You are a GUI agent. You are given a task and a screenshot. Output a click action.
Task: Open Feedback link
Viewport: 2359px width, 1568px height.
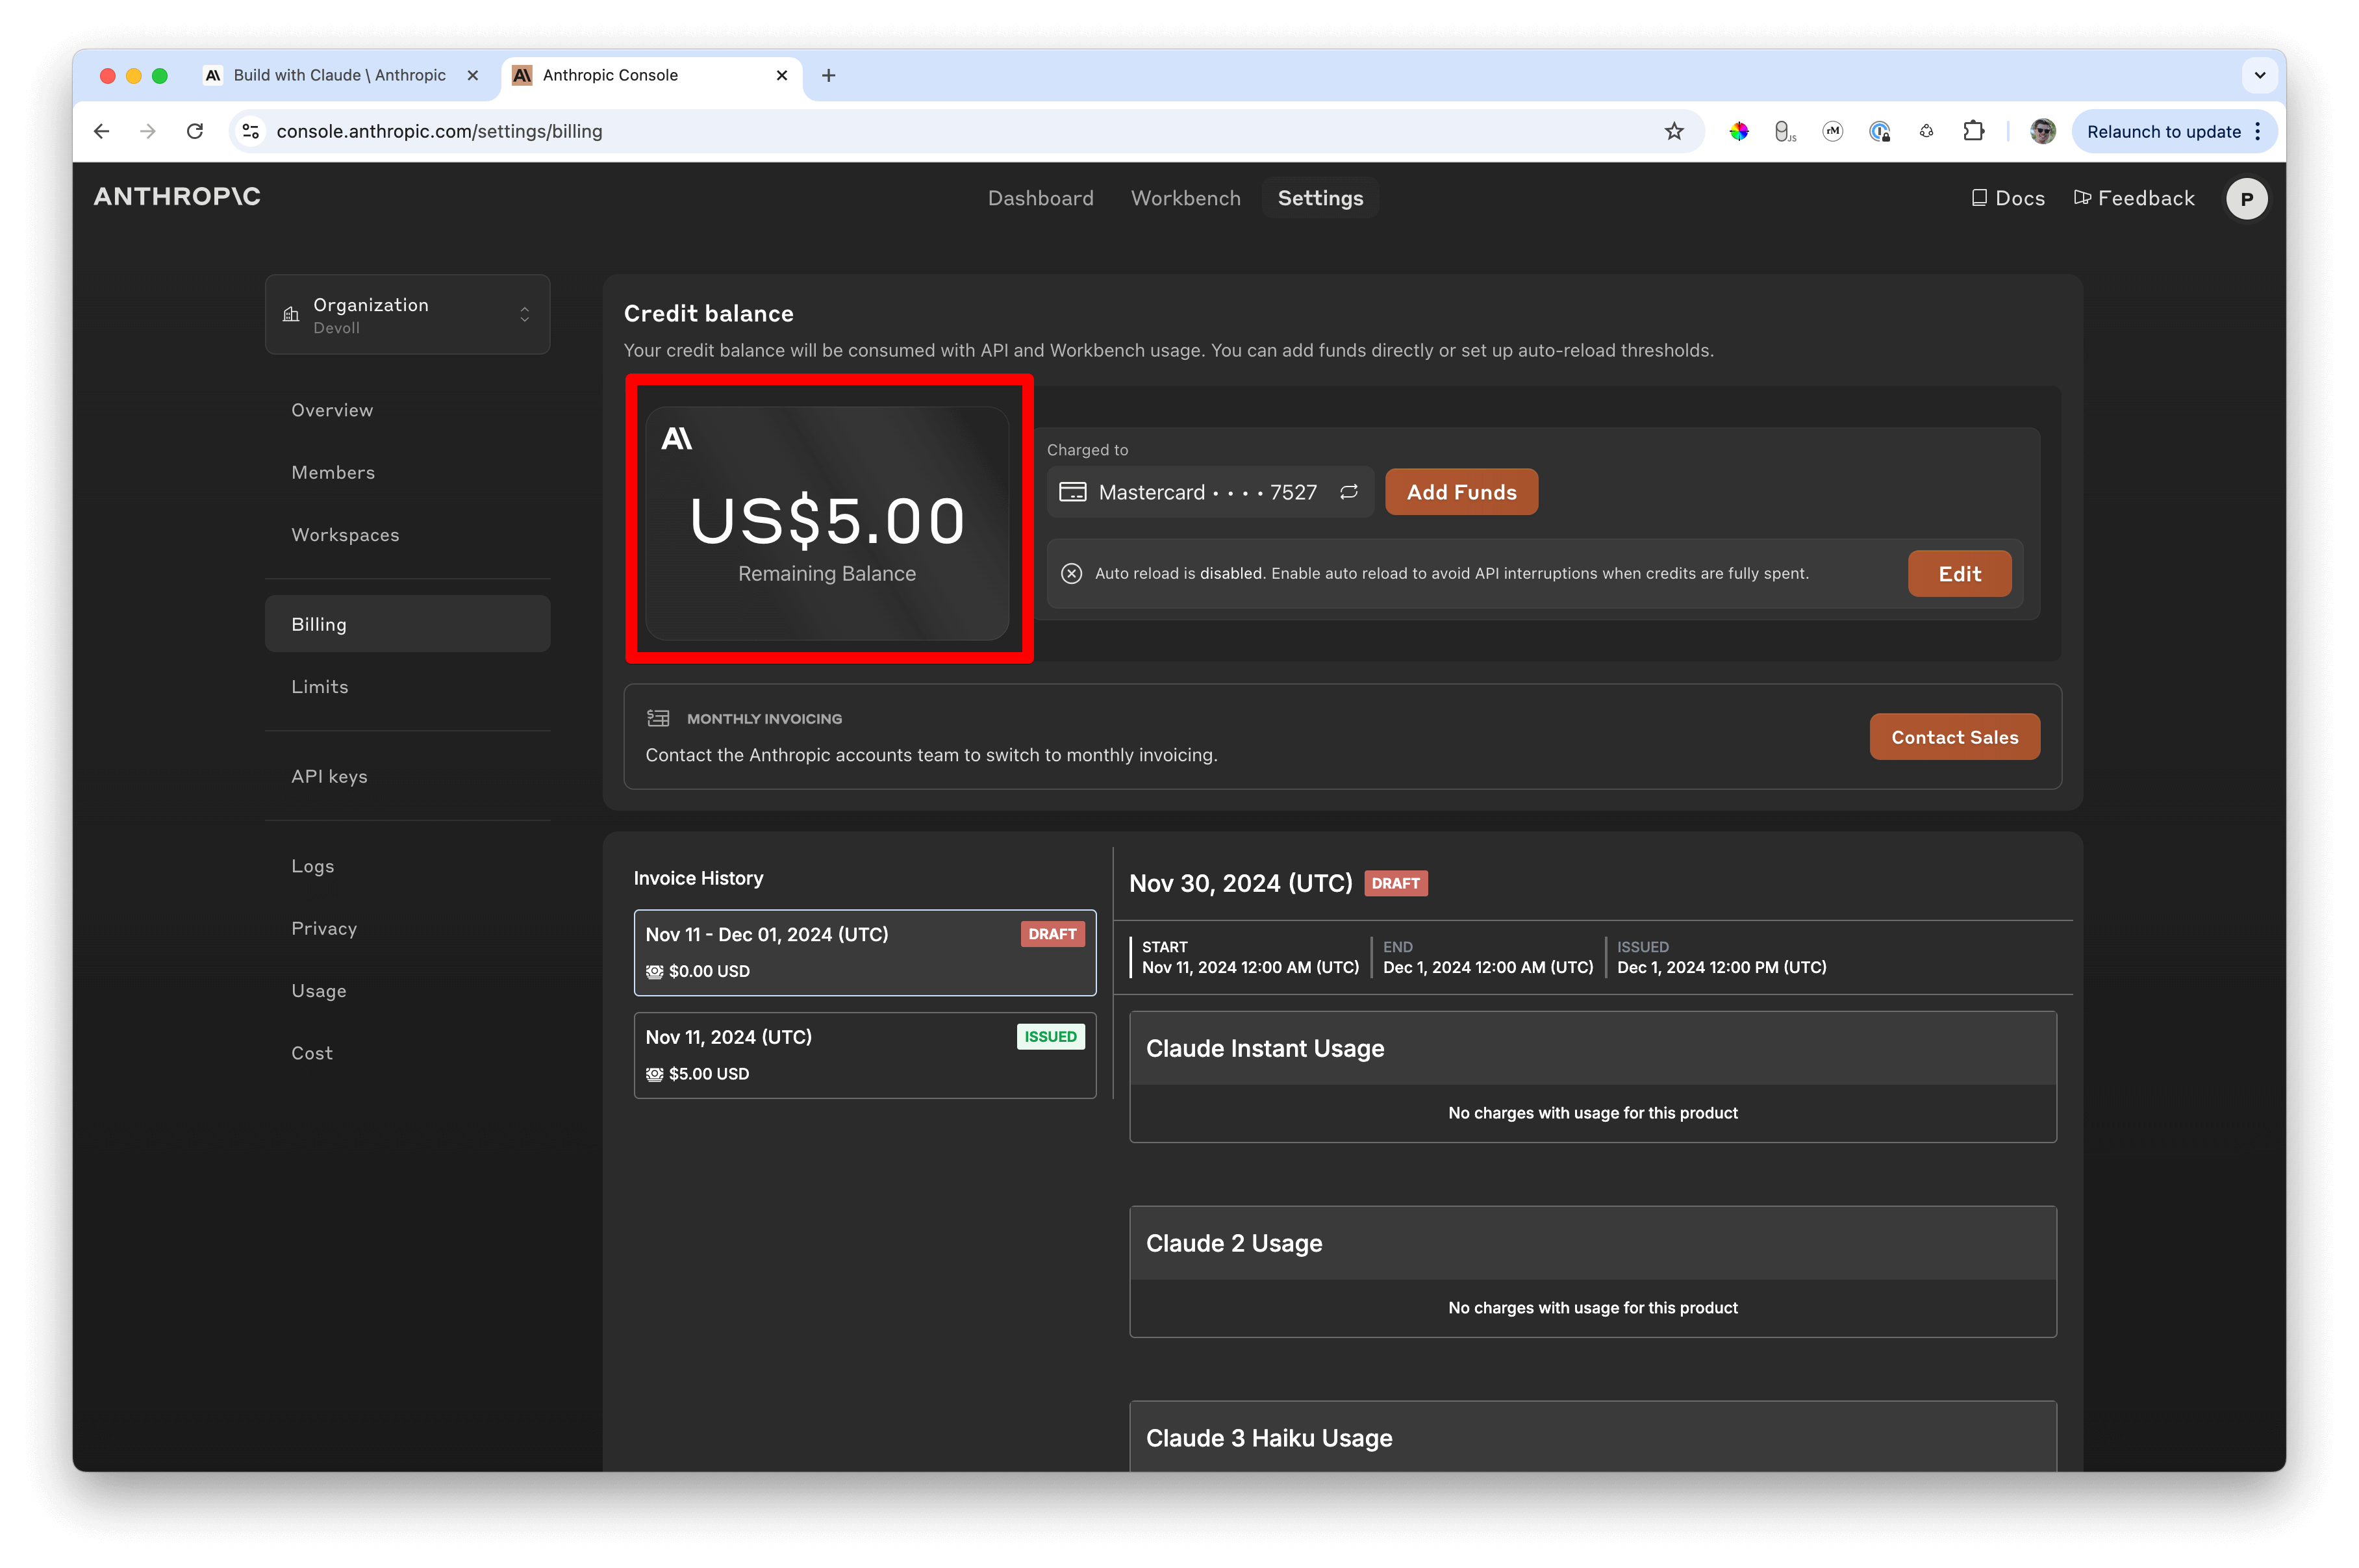coord(2134,198)
